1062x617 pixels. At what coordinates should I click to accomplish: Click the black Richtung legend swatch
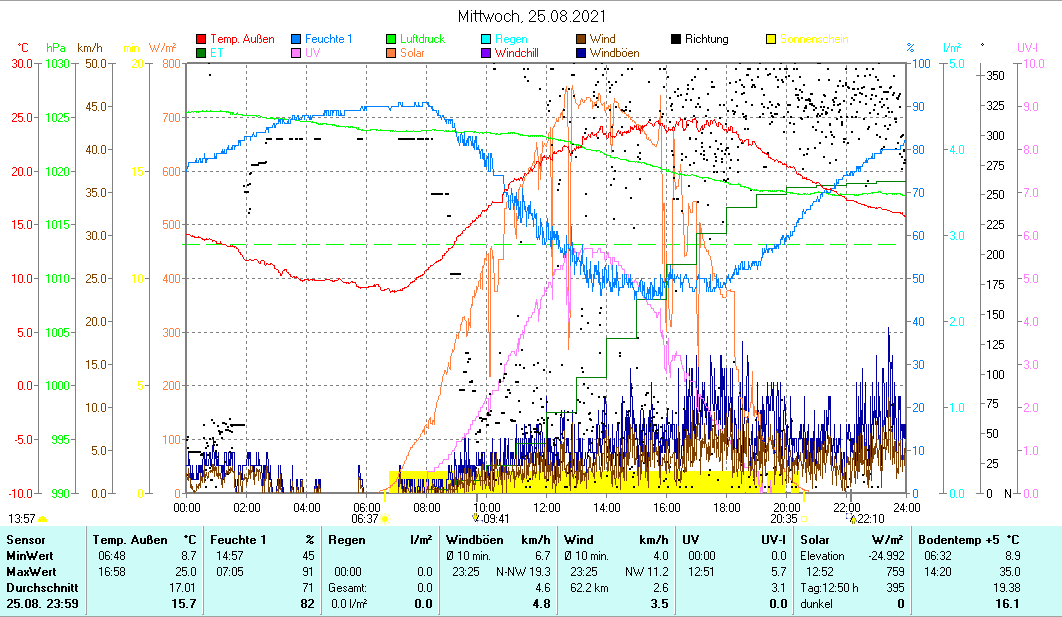[x=677, y=40]
